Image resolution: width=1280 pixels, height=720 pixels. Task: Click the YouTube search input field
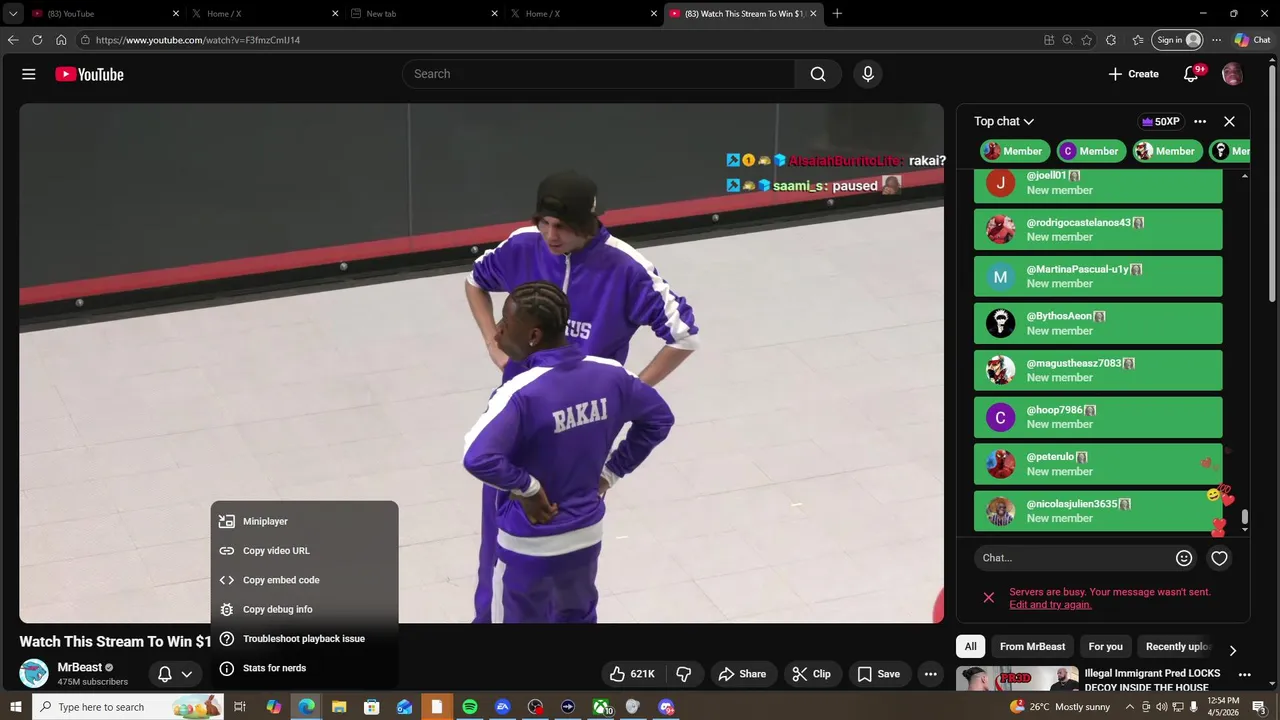tap(598, 74)
